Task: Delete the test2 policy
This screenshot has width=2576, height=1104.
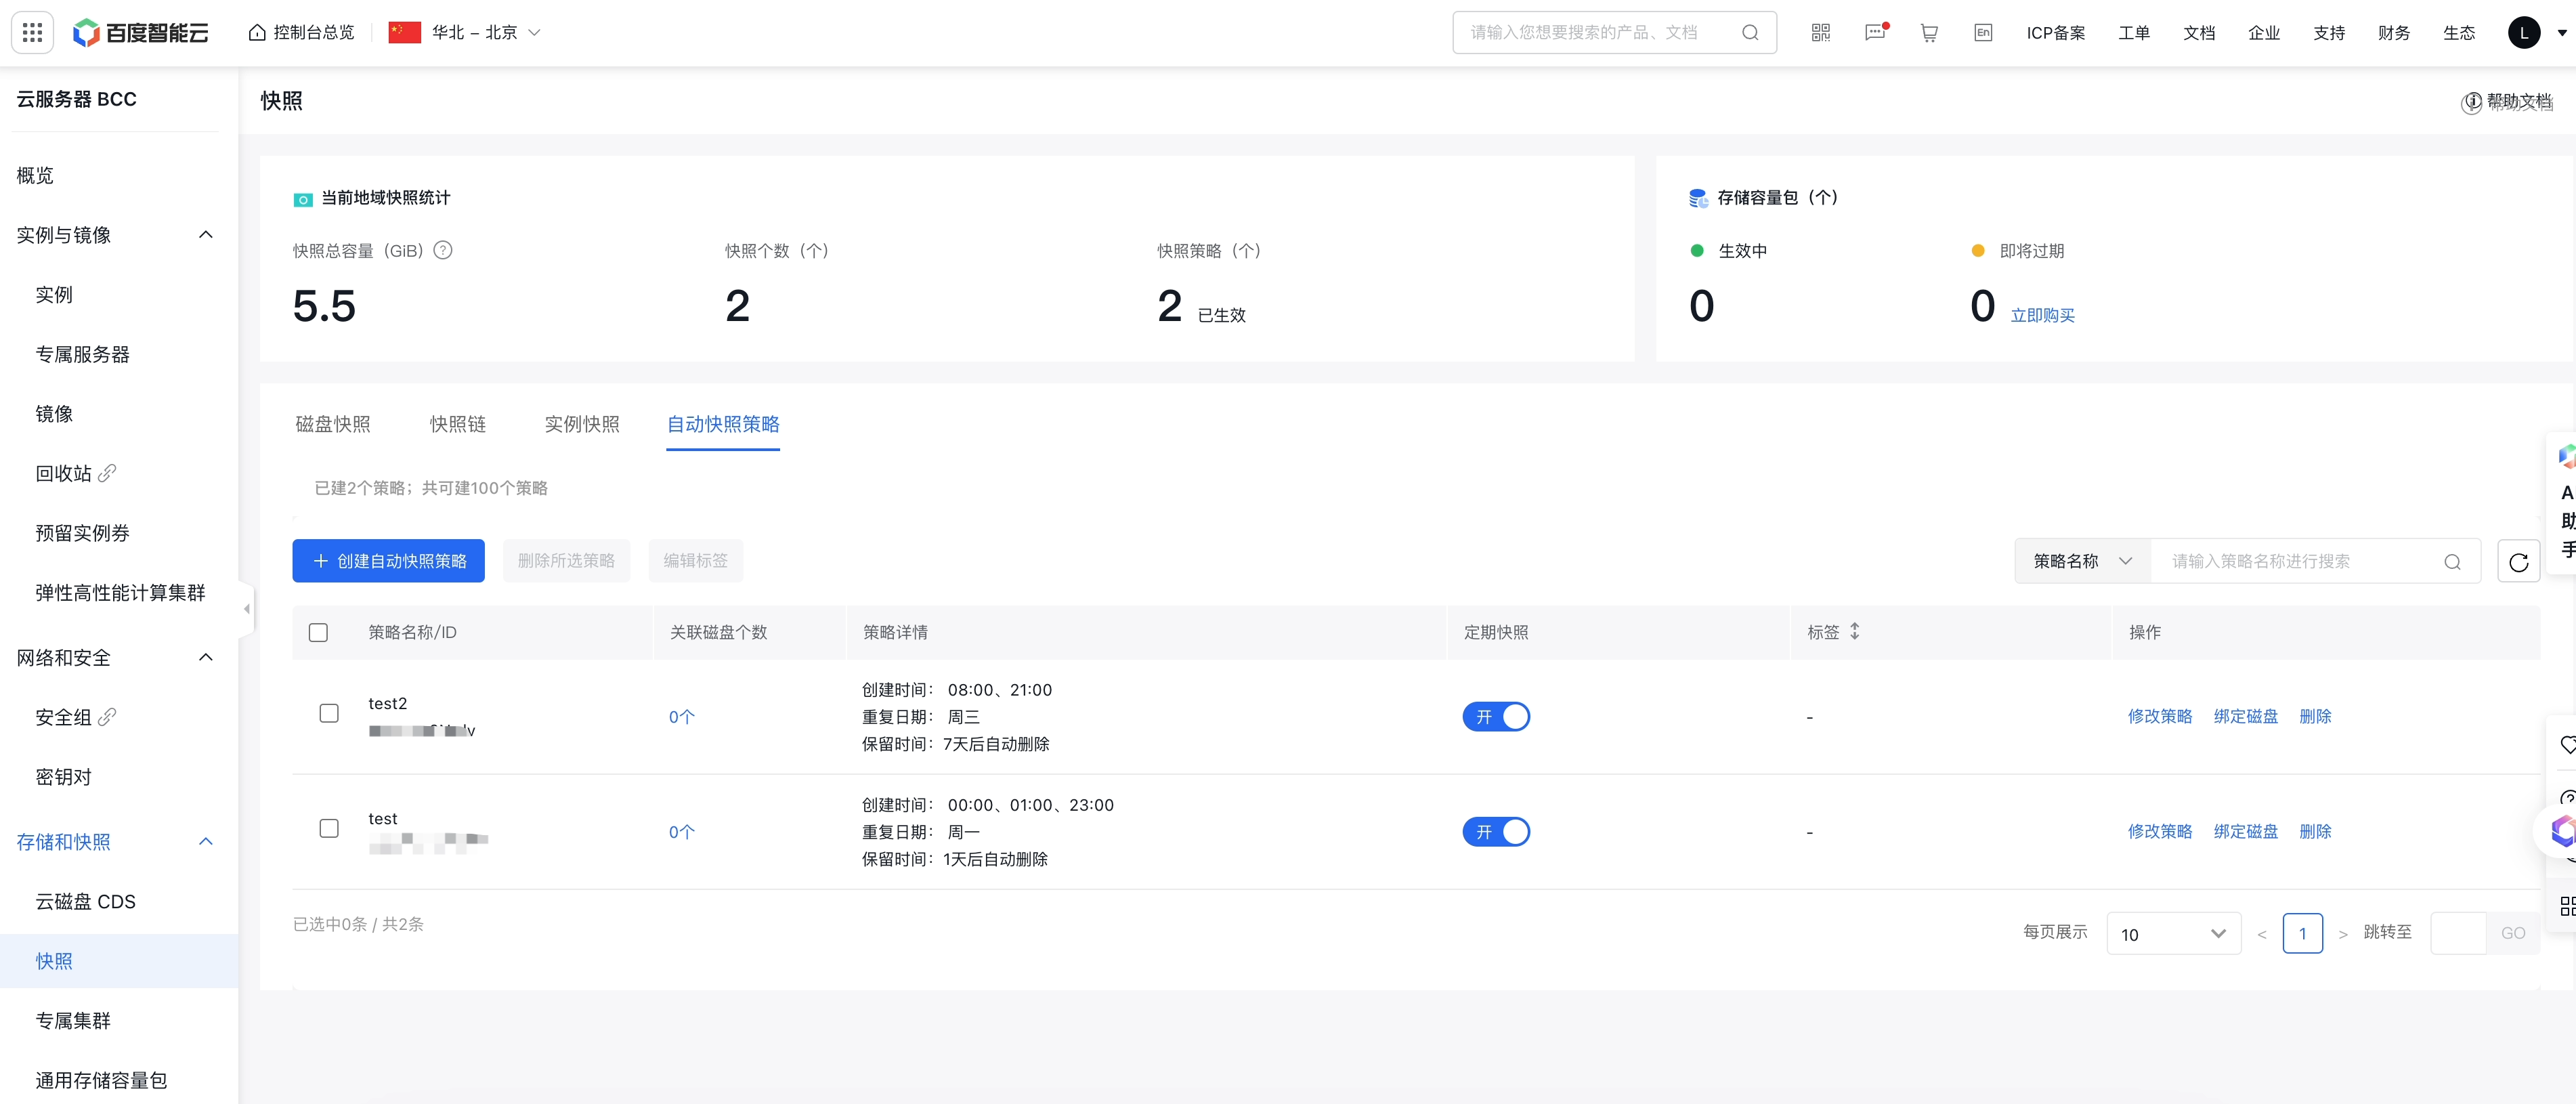Action: point(2315,716)
